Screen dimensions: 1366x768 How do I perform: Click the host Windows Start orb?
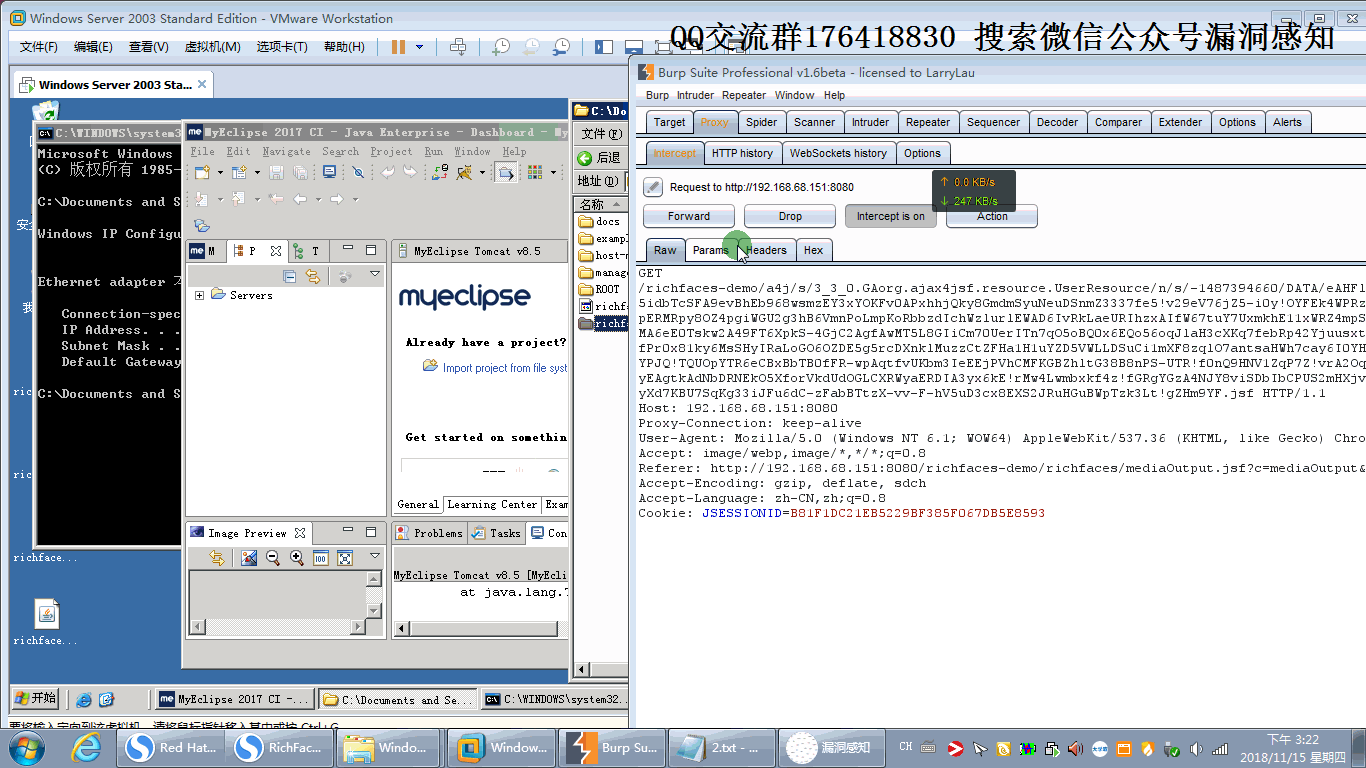pos(25,747)
